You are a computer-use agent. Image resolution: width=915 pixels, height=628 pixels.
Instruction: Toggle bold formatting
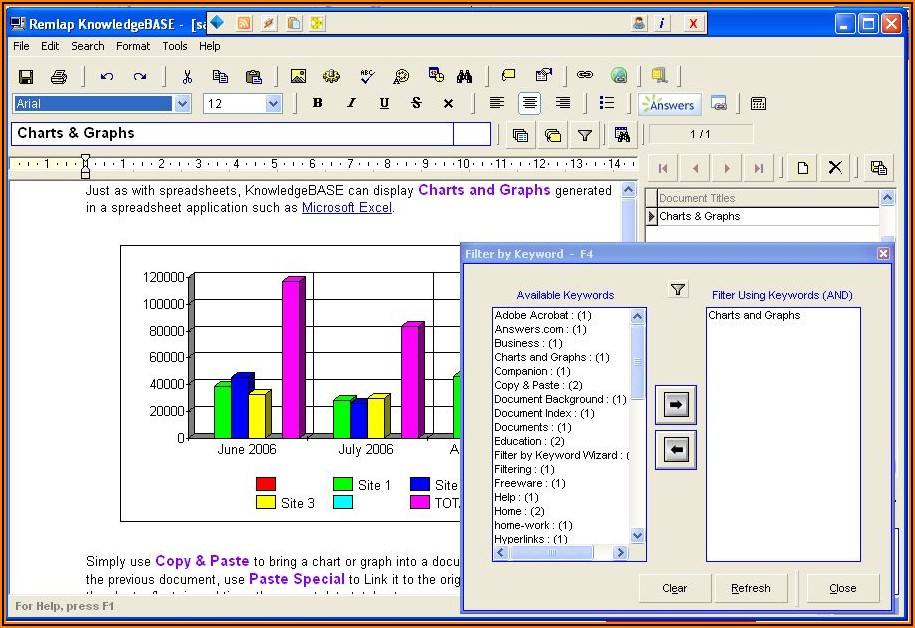(x=318, y=103)
